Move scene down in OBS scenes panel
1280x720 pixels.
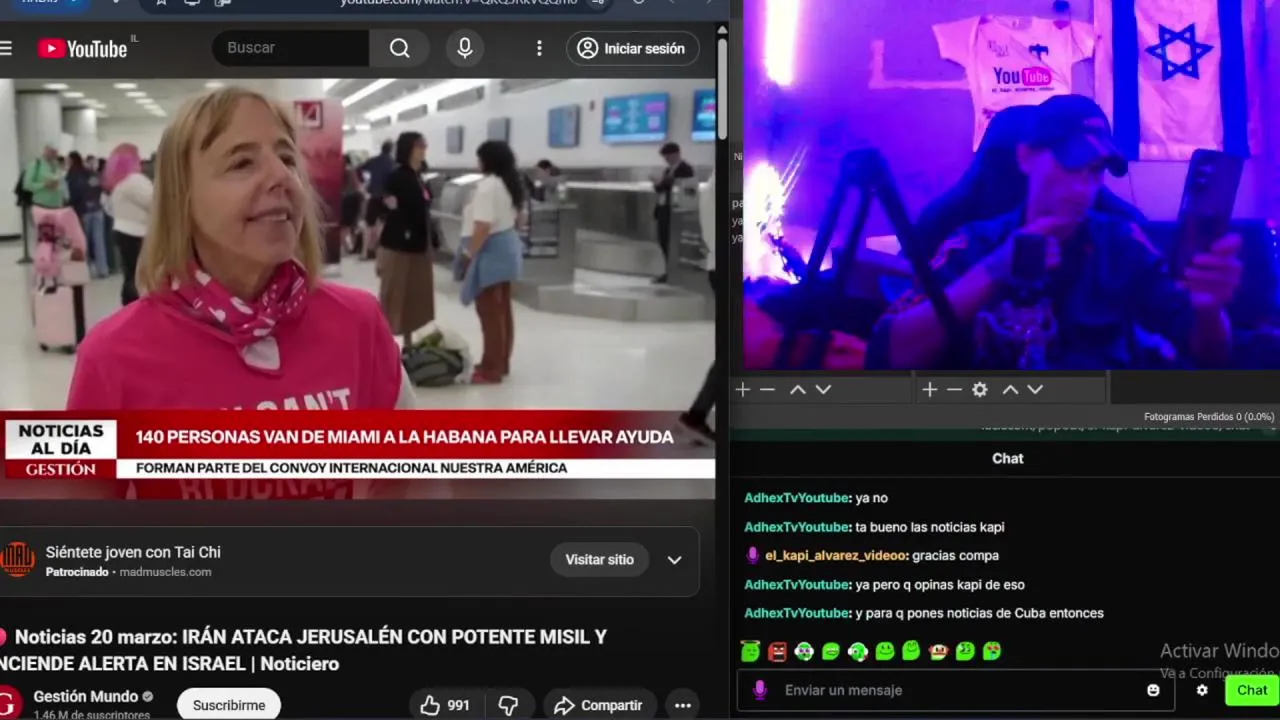[x=823, y=389]
